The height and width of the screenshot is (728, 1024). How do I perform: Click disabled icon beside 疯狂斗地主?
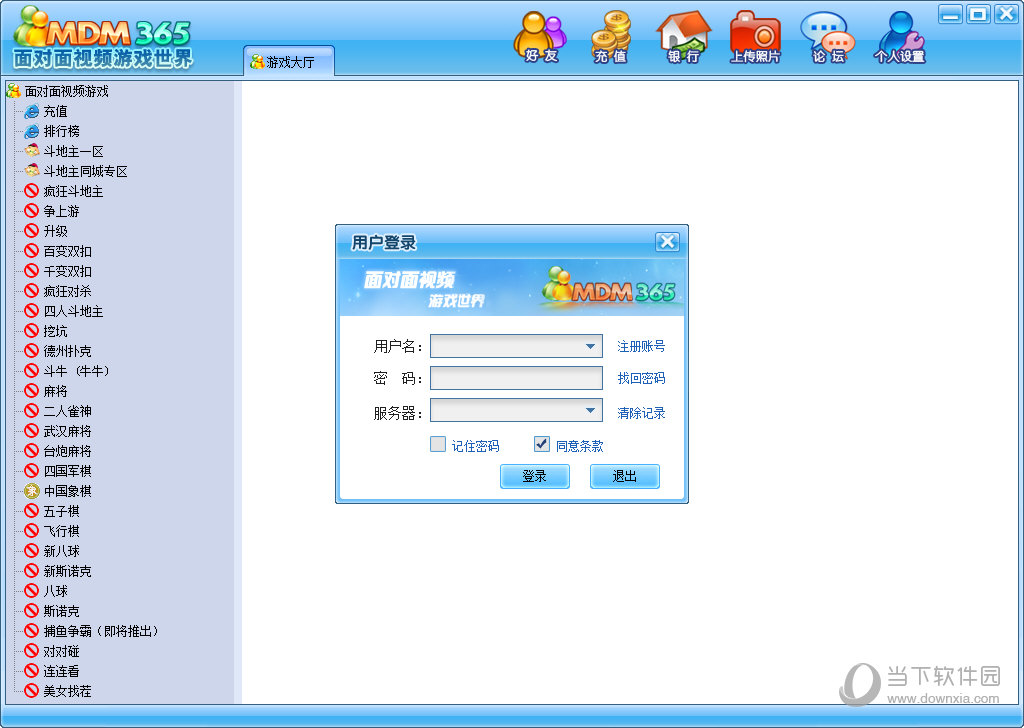pos(32,191)
